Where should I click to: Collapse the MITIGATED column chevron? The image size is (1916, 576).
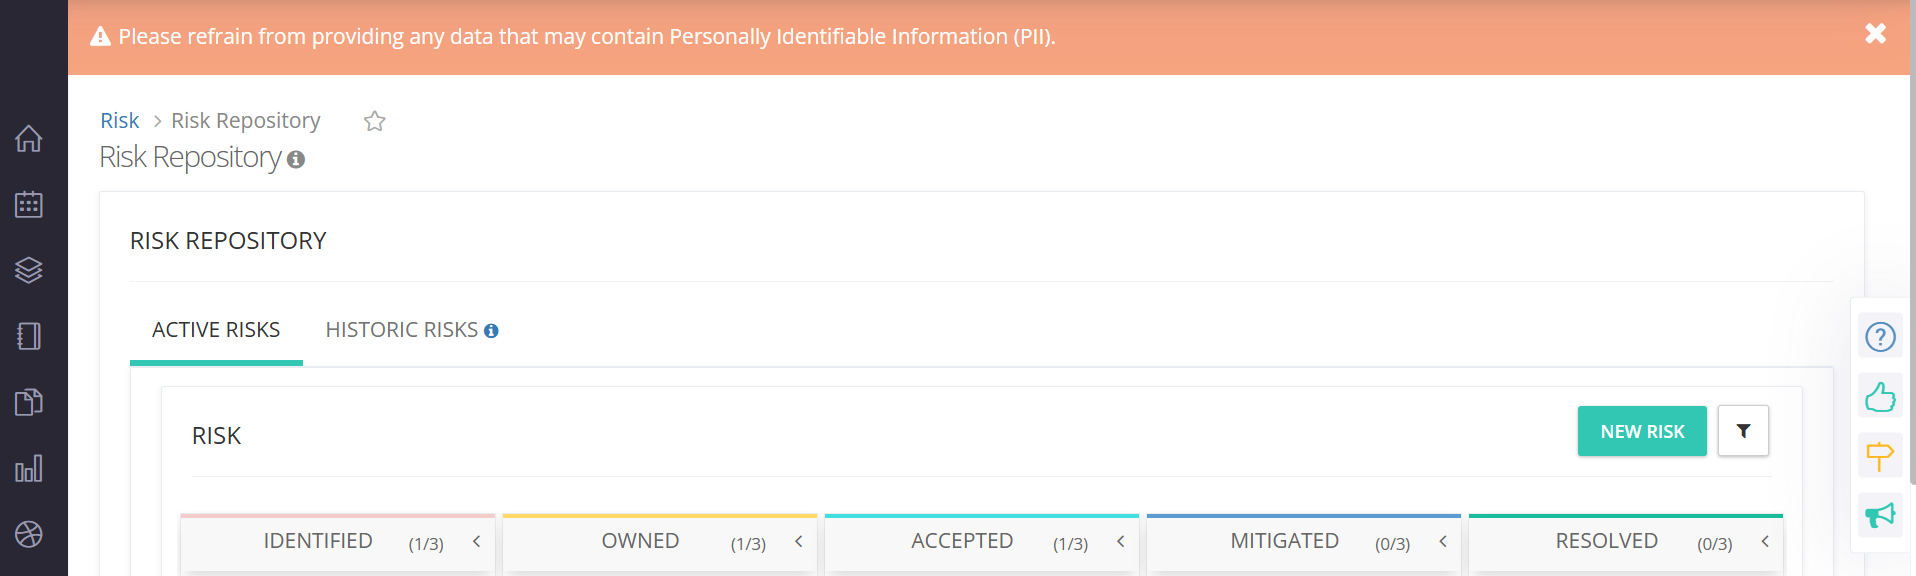click(1443, 541)
